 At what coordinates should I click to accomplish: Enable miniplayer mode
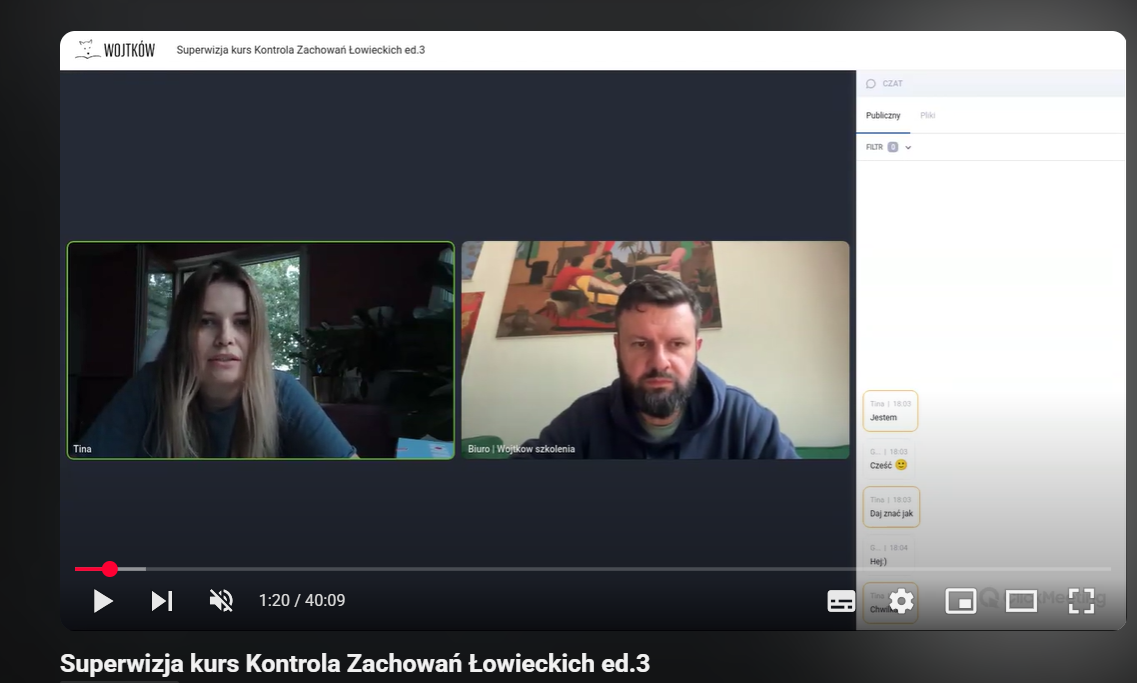click(x=960, y=601)
